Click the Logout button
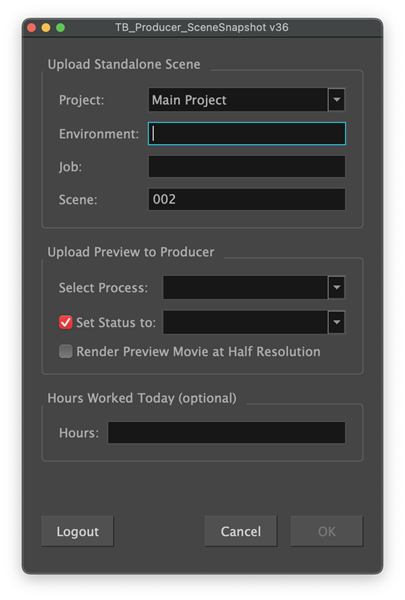Viewport: 405px width, 600px height. [78, 531]
